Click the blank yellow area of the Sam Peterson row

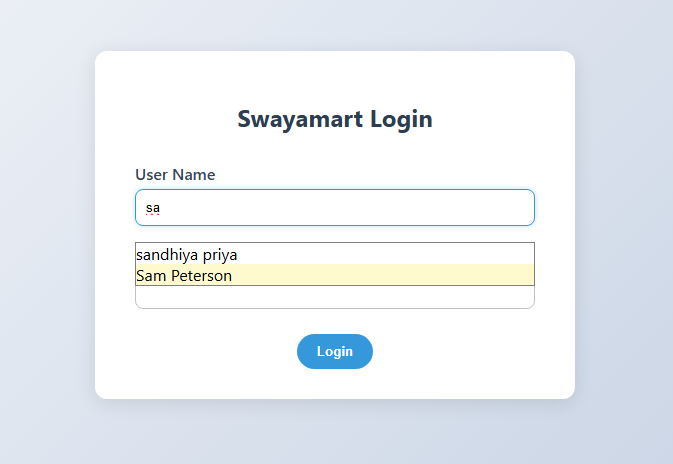pos(420,275)
